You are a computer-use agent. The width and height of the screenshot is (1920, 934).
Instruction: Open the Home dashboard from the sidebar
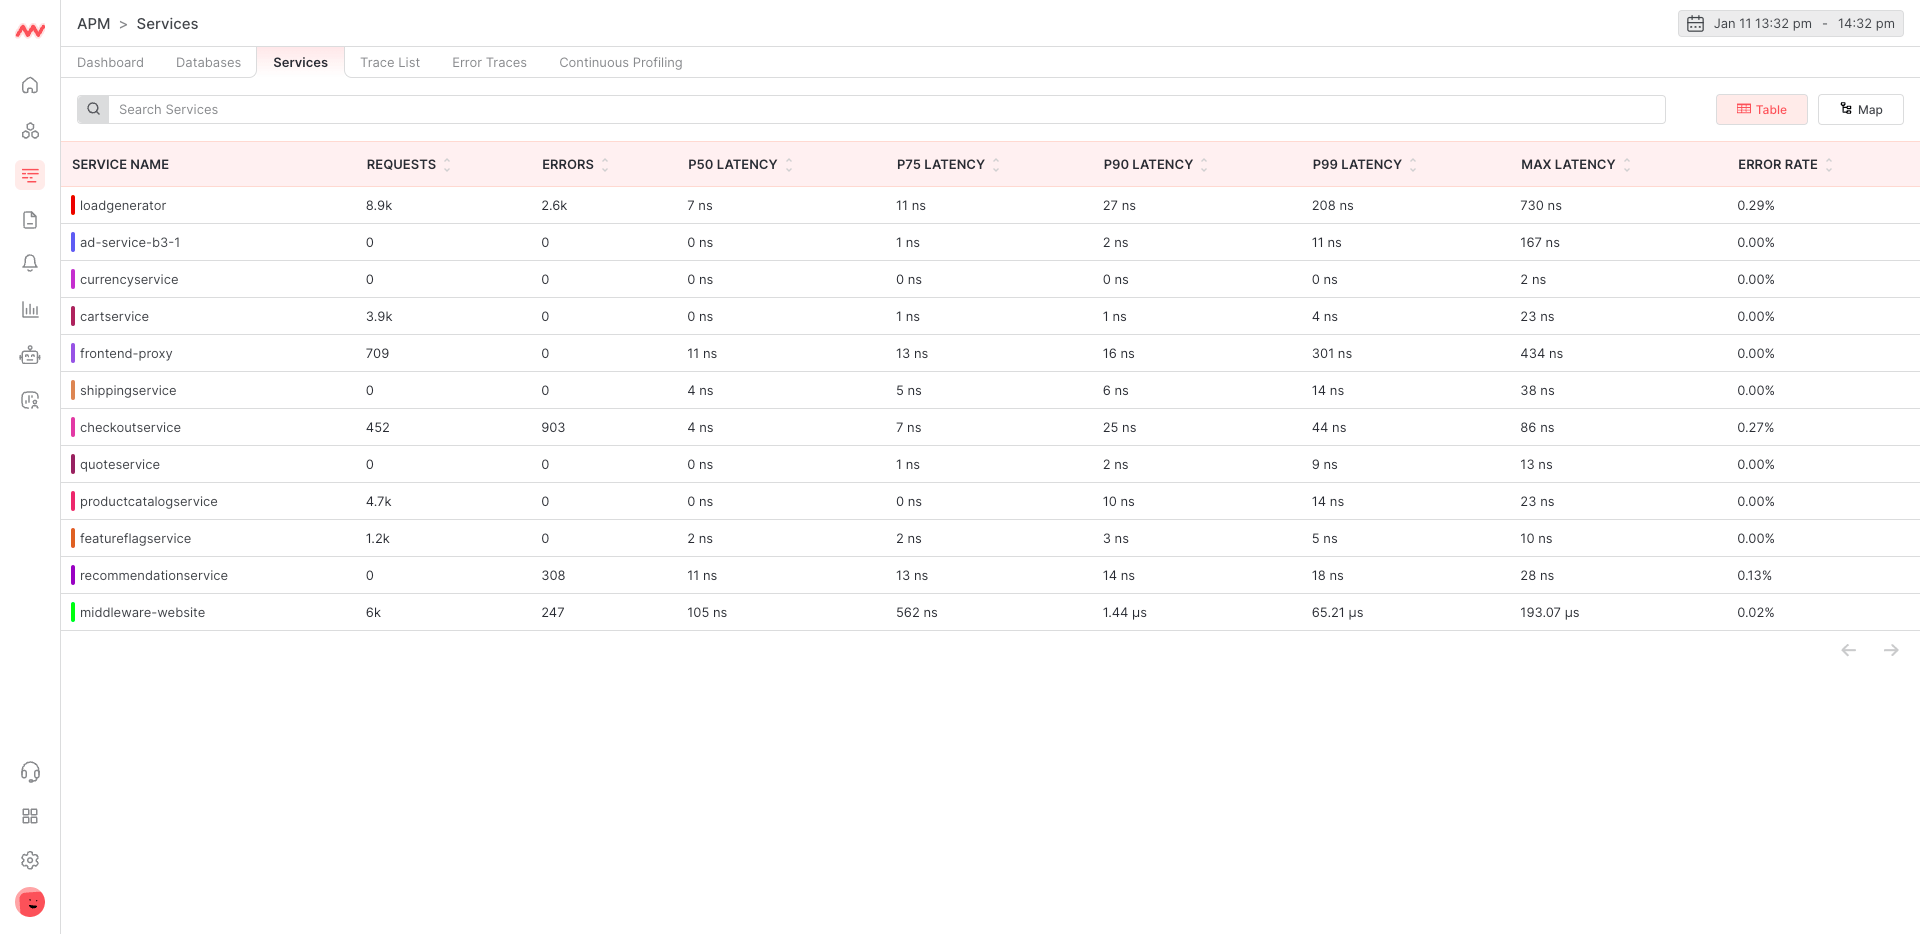point(30,85)
